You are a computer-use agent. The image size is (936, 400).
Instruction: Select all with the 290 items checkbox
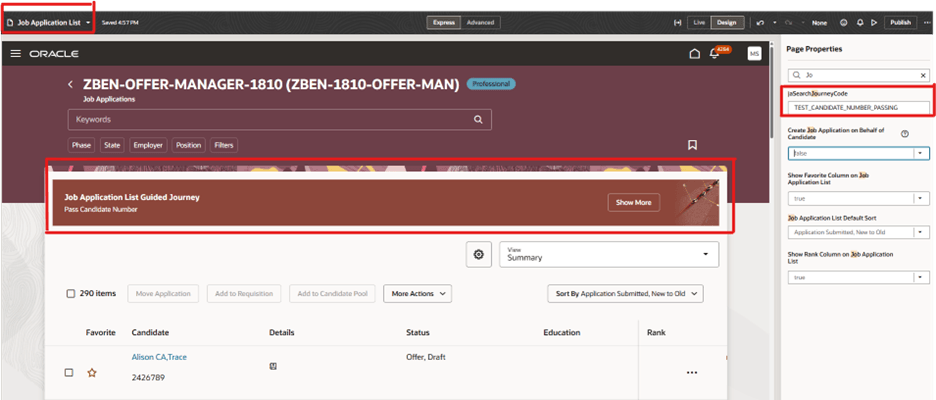coord(70,294)
